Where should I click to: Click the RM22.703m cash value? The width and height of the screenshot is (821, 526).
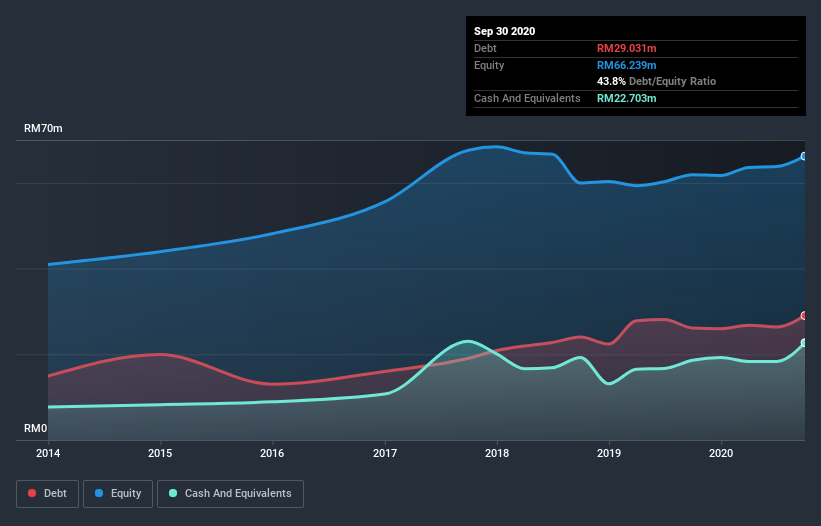[x=627, y=98]
